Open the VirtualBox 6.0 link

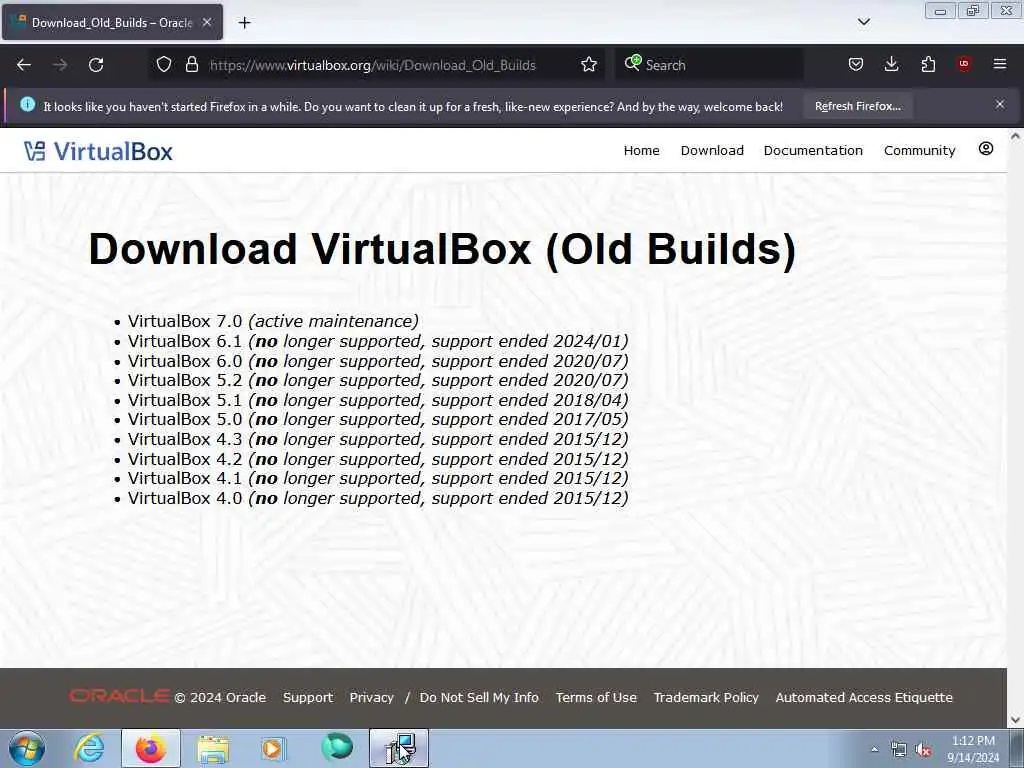[x=185, y=361]
